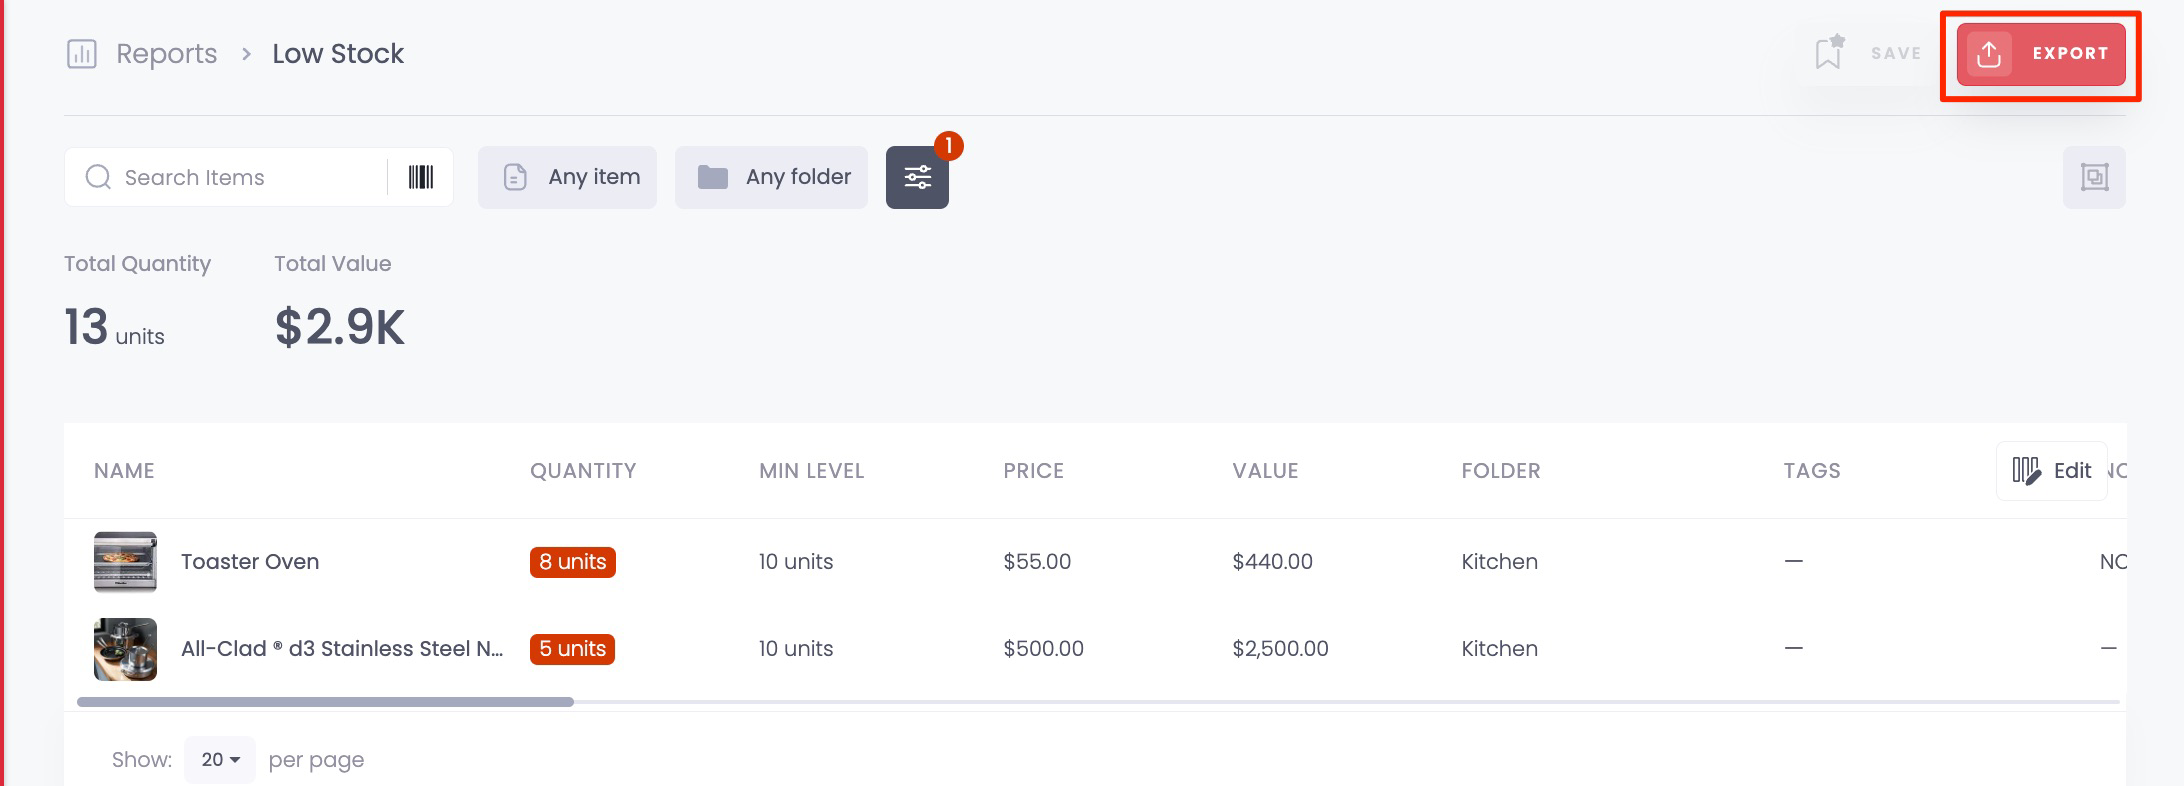Image resolution: width=2184 pixels, height=786 pixels.
Task: Click the Reports chart icon
Action: (x=81, y=53)
